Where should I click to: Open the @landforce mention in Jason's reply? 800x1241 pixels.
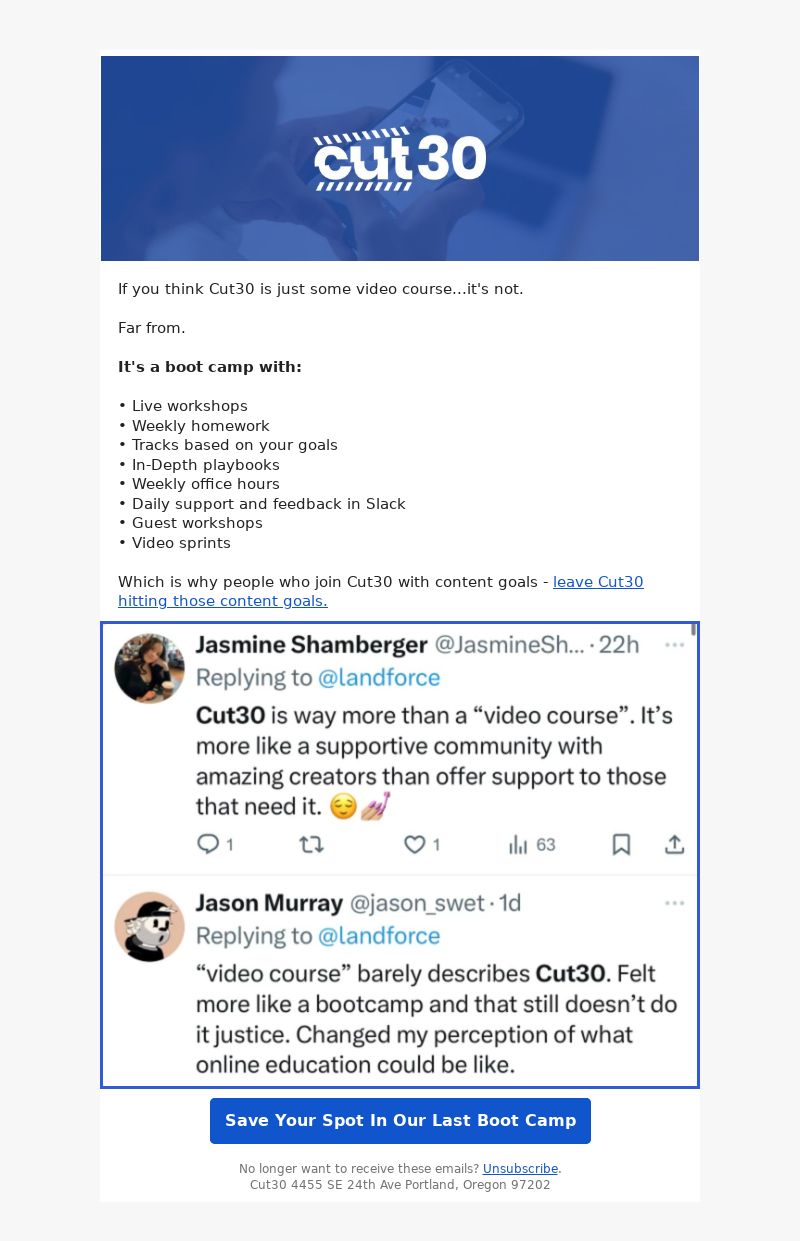tap(379, 936)
